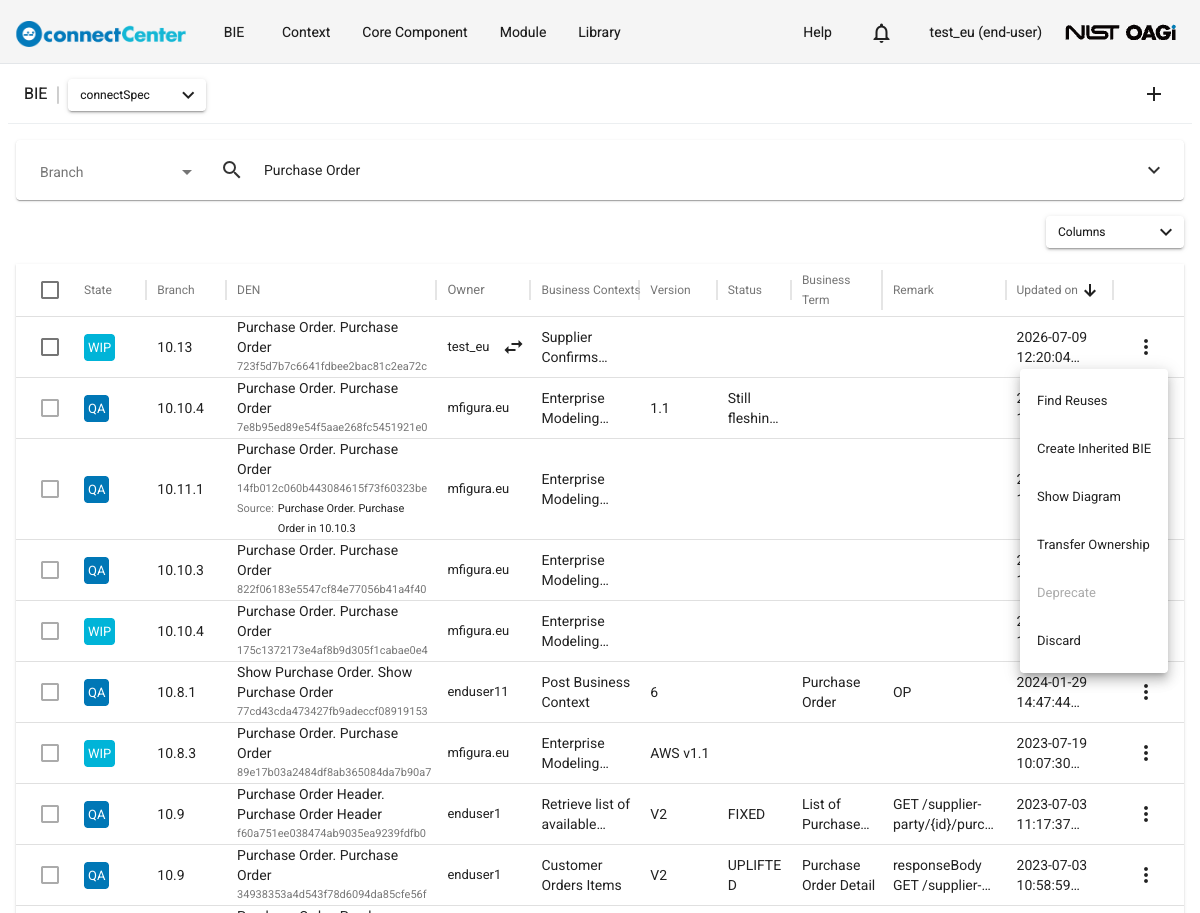This screenshot has width=1200, height=913.
Task: Open the Module menu
Action: coord(523,32)
